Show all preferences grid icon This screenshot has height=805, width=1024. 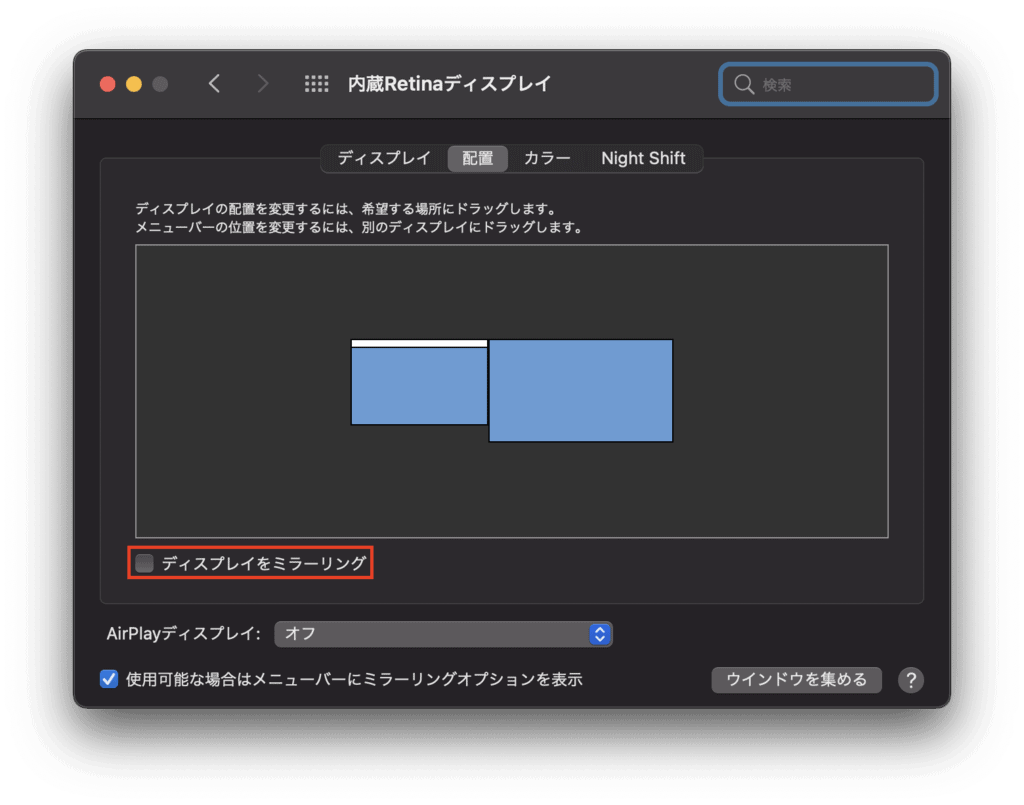tap(317, 84)
